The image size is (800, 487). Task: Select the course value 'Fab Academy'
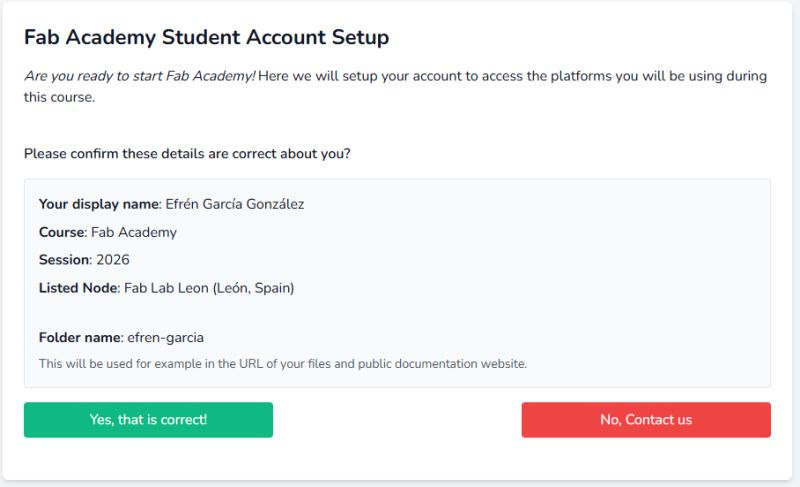(134, 232)
